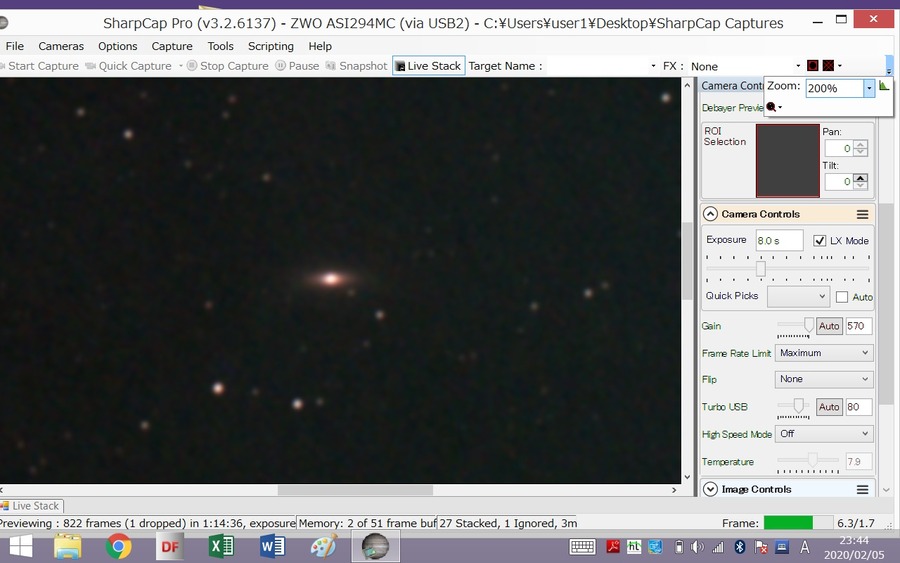The width and height of the screenshot is (900, 563).
Task: Launch Chrome from the taskbar
Action: click(x=118, y=547)
